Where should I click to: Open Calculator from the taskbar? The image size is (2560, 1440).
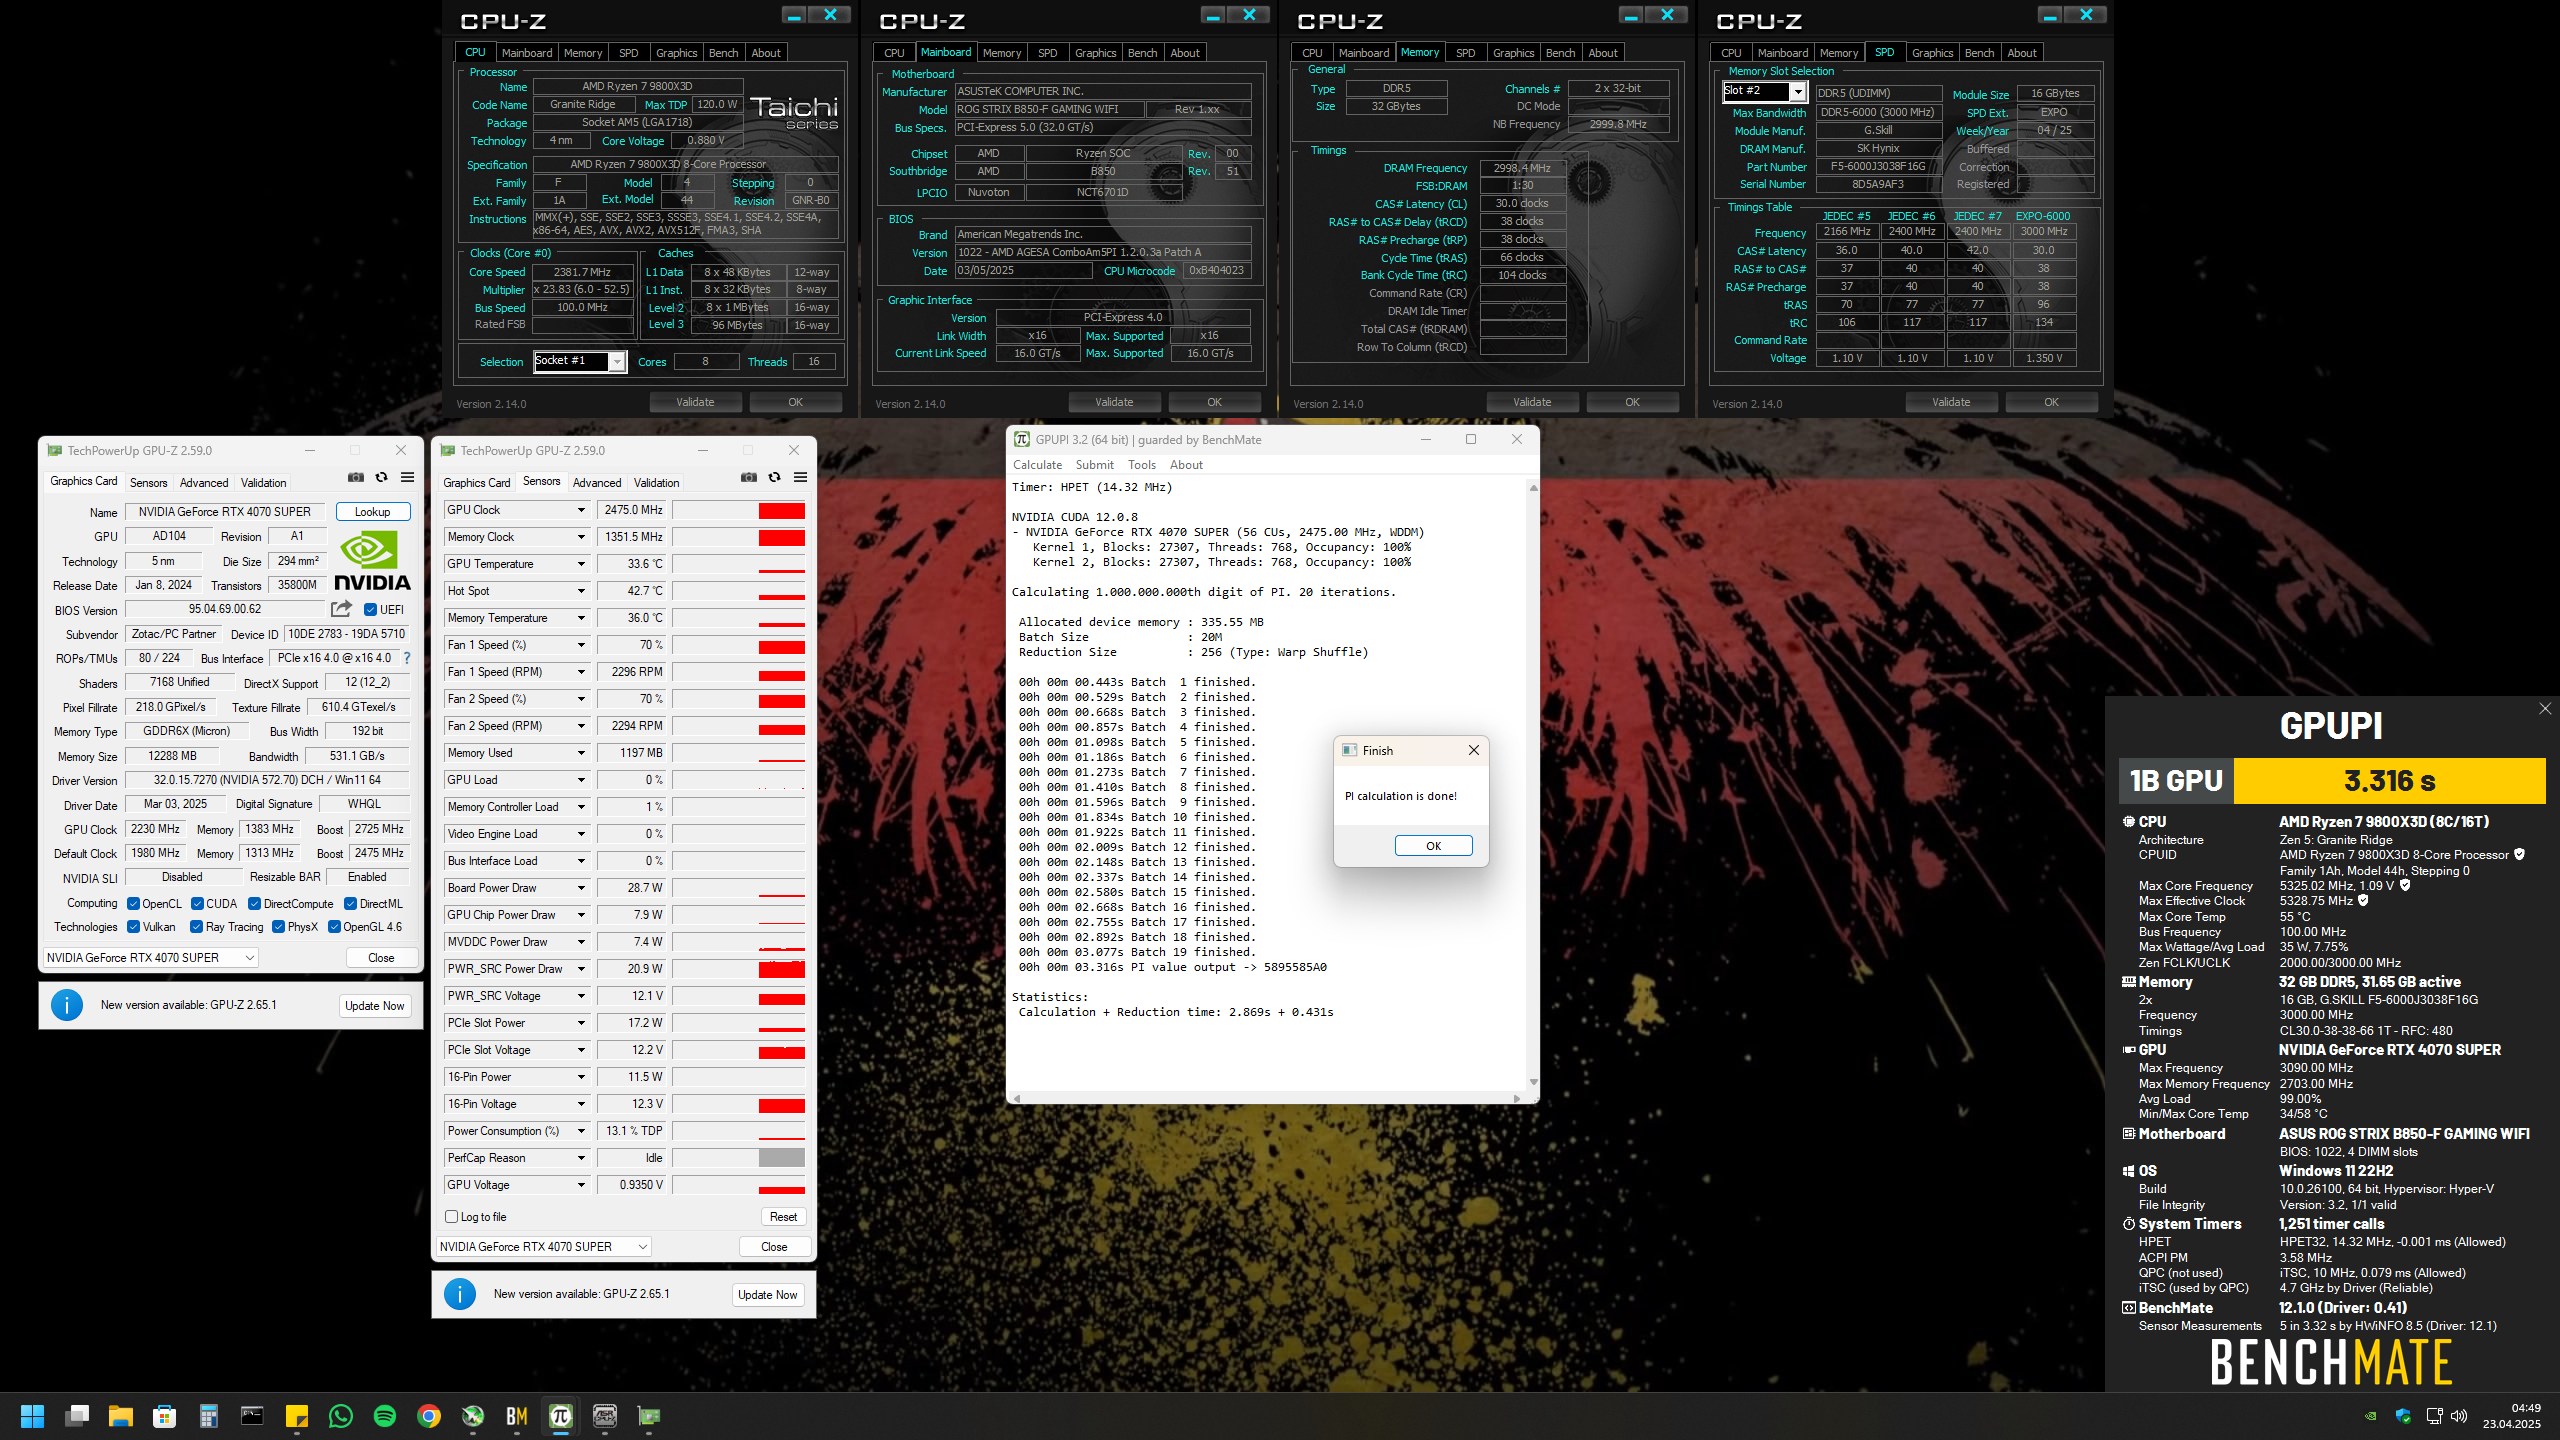pos(209,1416)
